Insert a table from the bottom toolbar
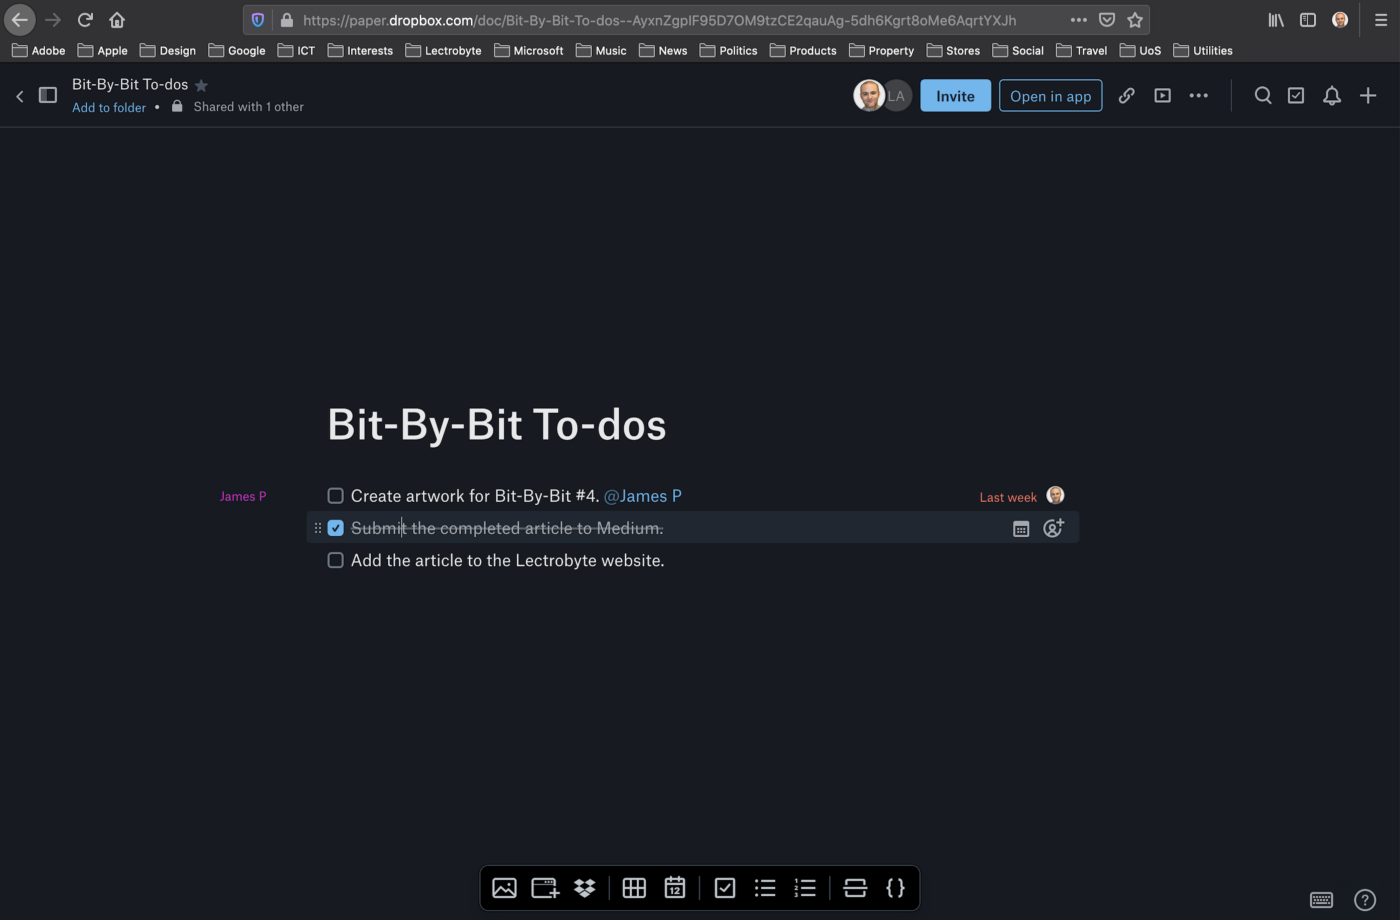This screenshot has height=920, width=1400. (634, 888)
